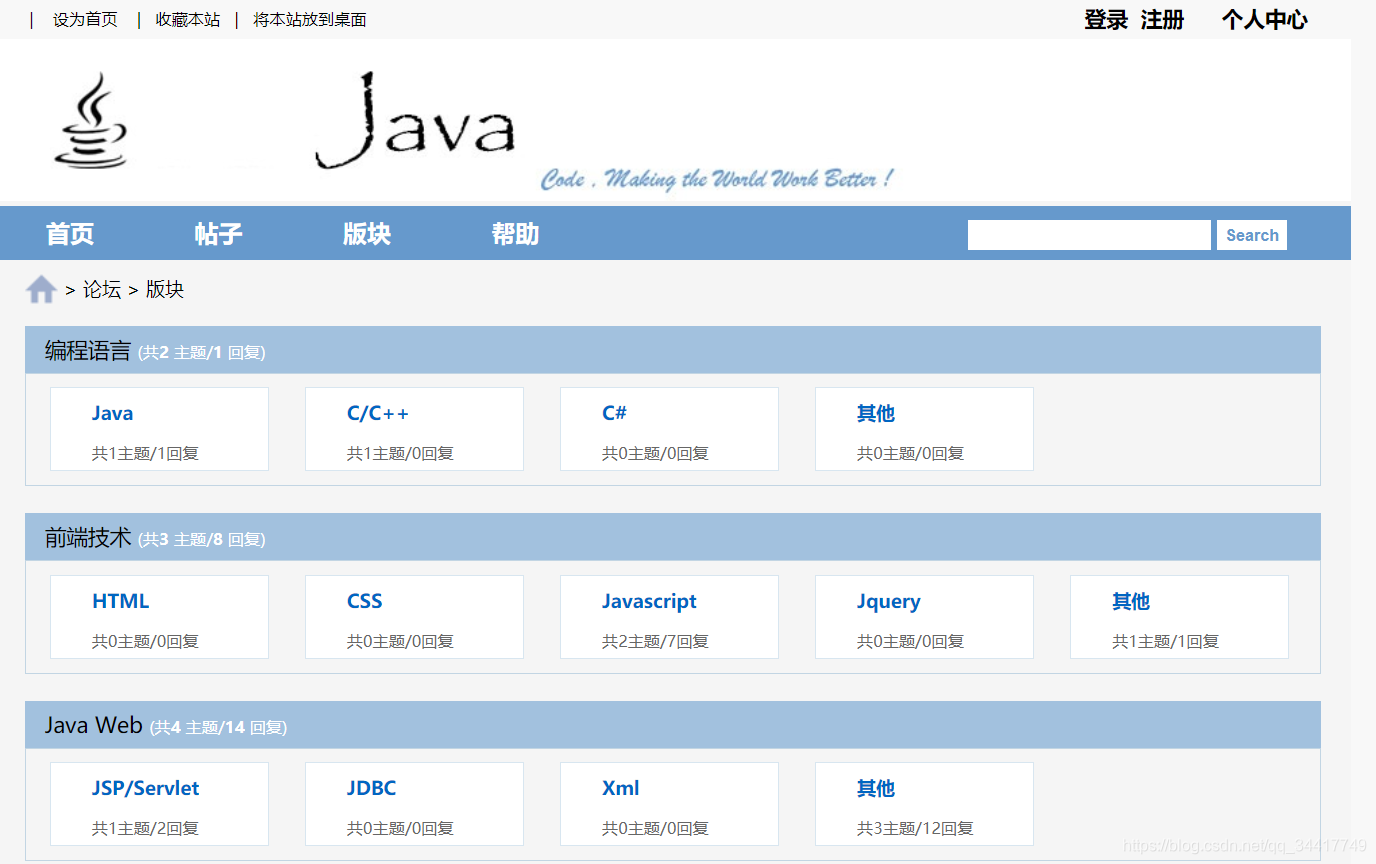Click 共1主题/0回复 under C/C++
Image resolution: width=1376 pixels, height=864 pixels.
[400, 453]
